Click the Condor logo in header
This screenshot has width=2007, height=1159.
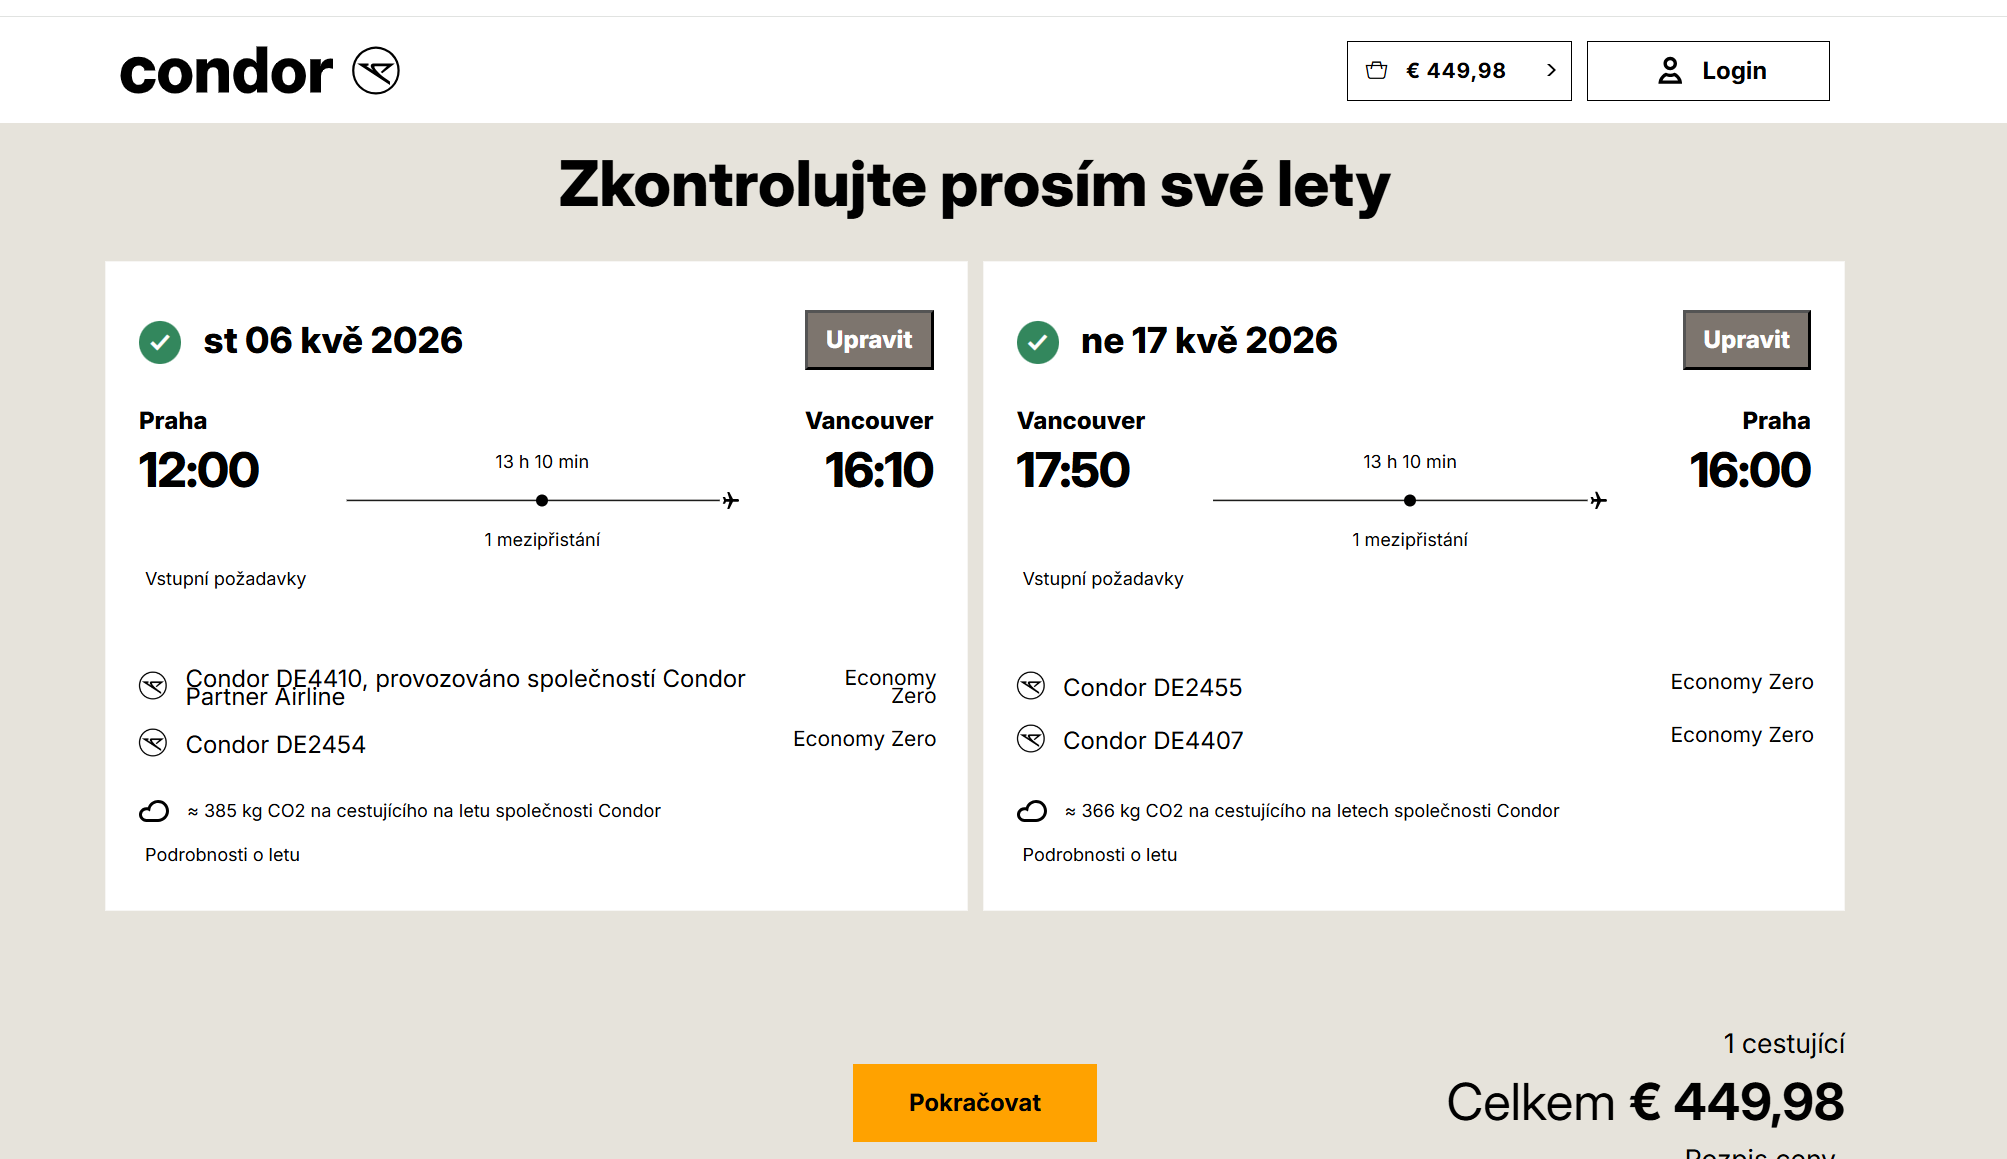(259, 72)
